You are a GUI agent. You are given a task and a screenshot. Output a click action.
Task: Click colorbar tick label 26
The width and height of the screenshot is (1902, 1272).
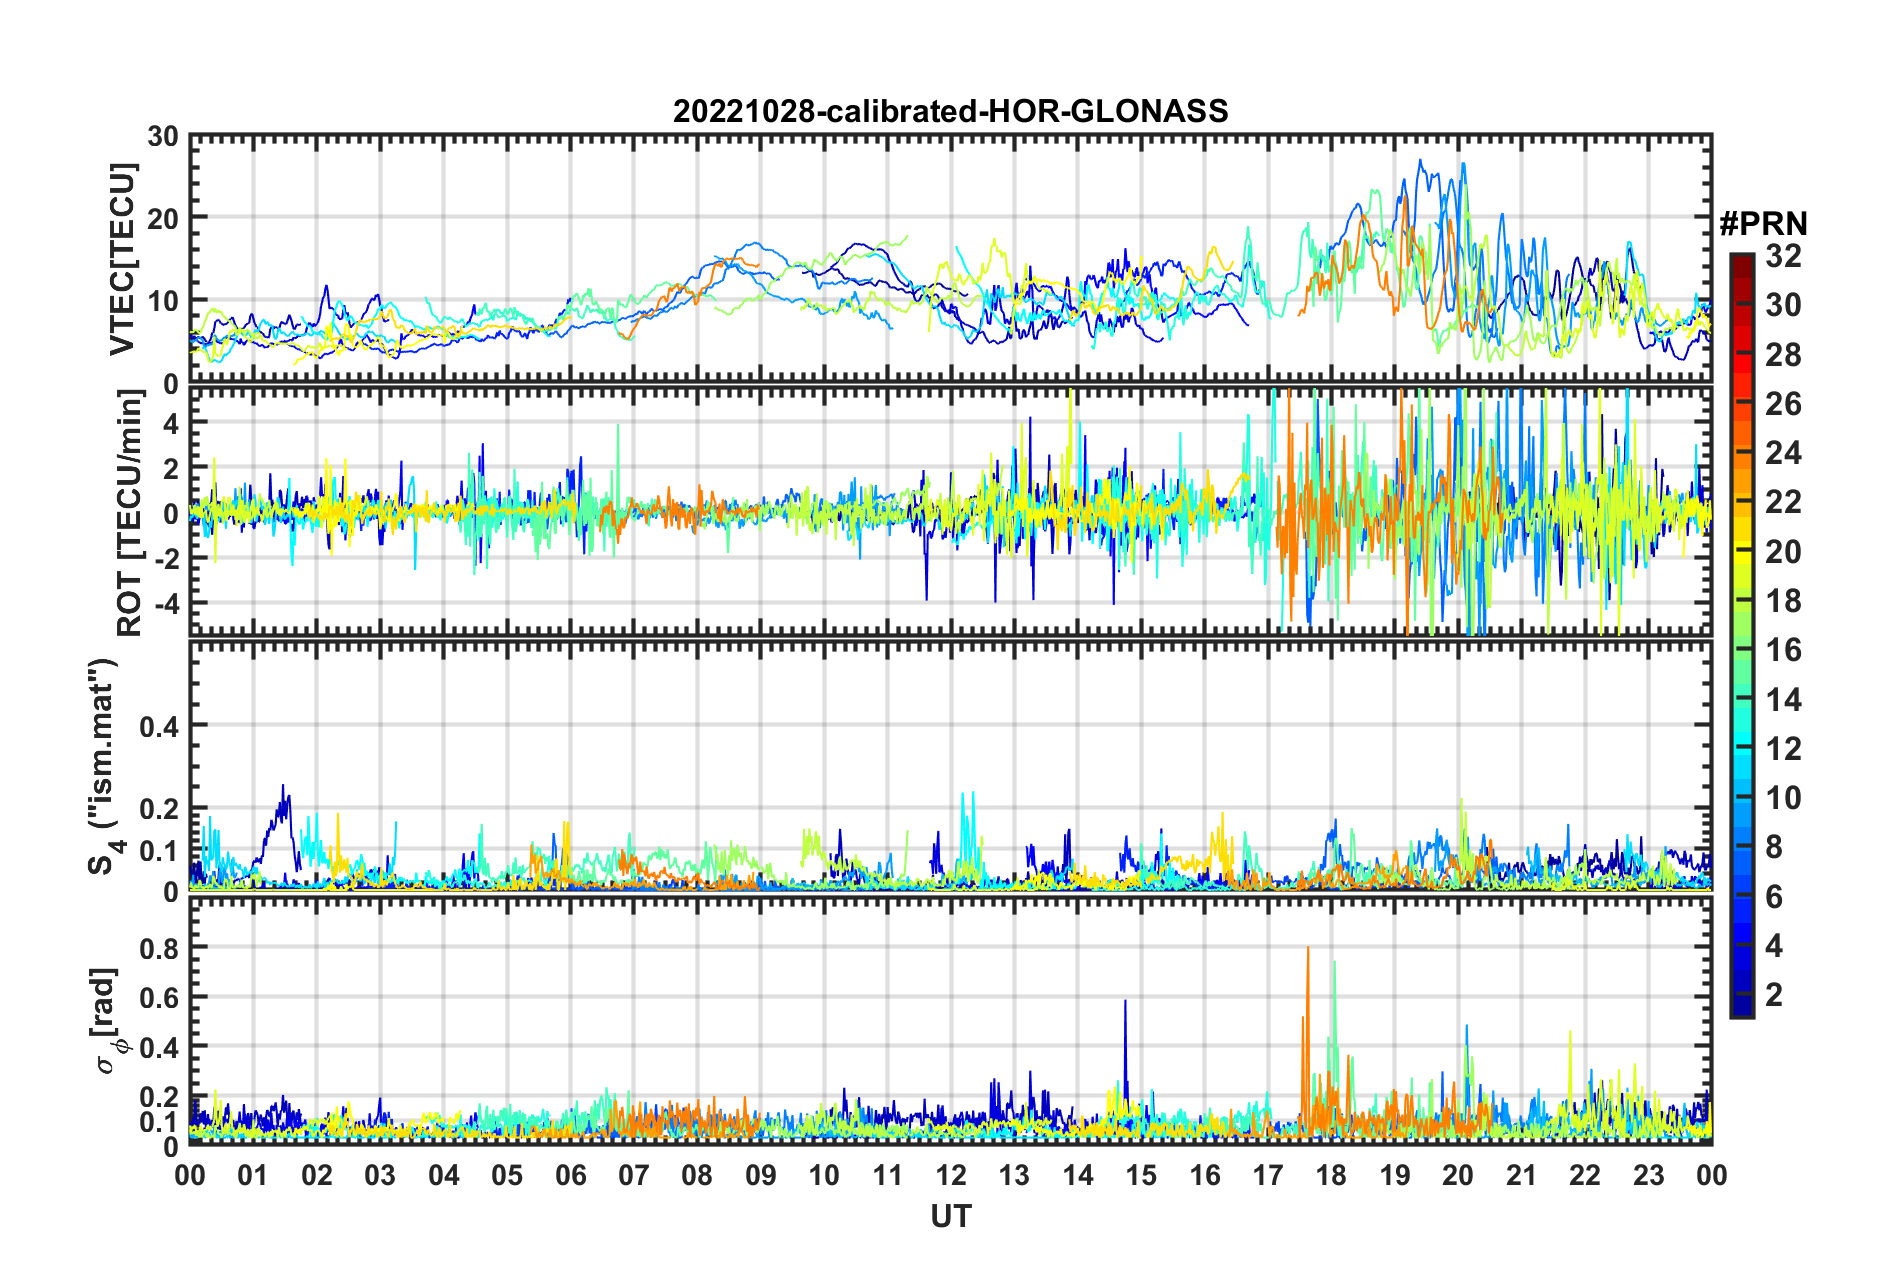tap(1782, 404)
